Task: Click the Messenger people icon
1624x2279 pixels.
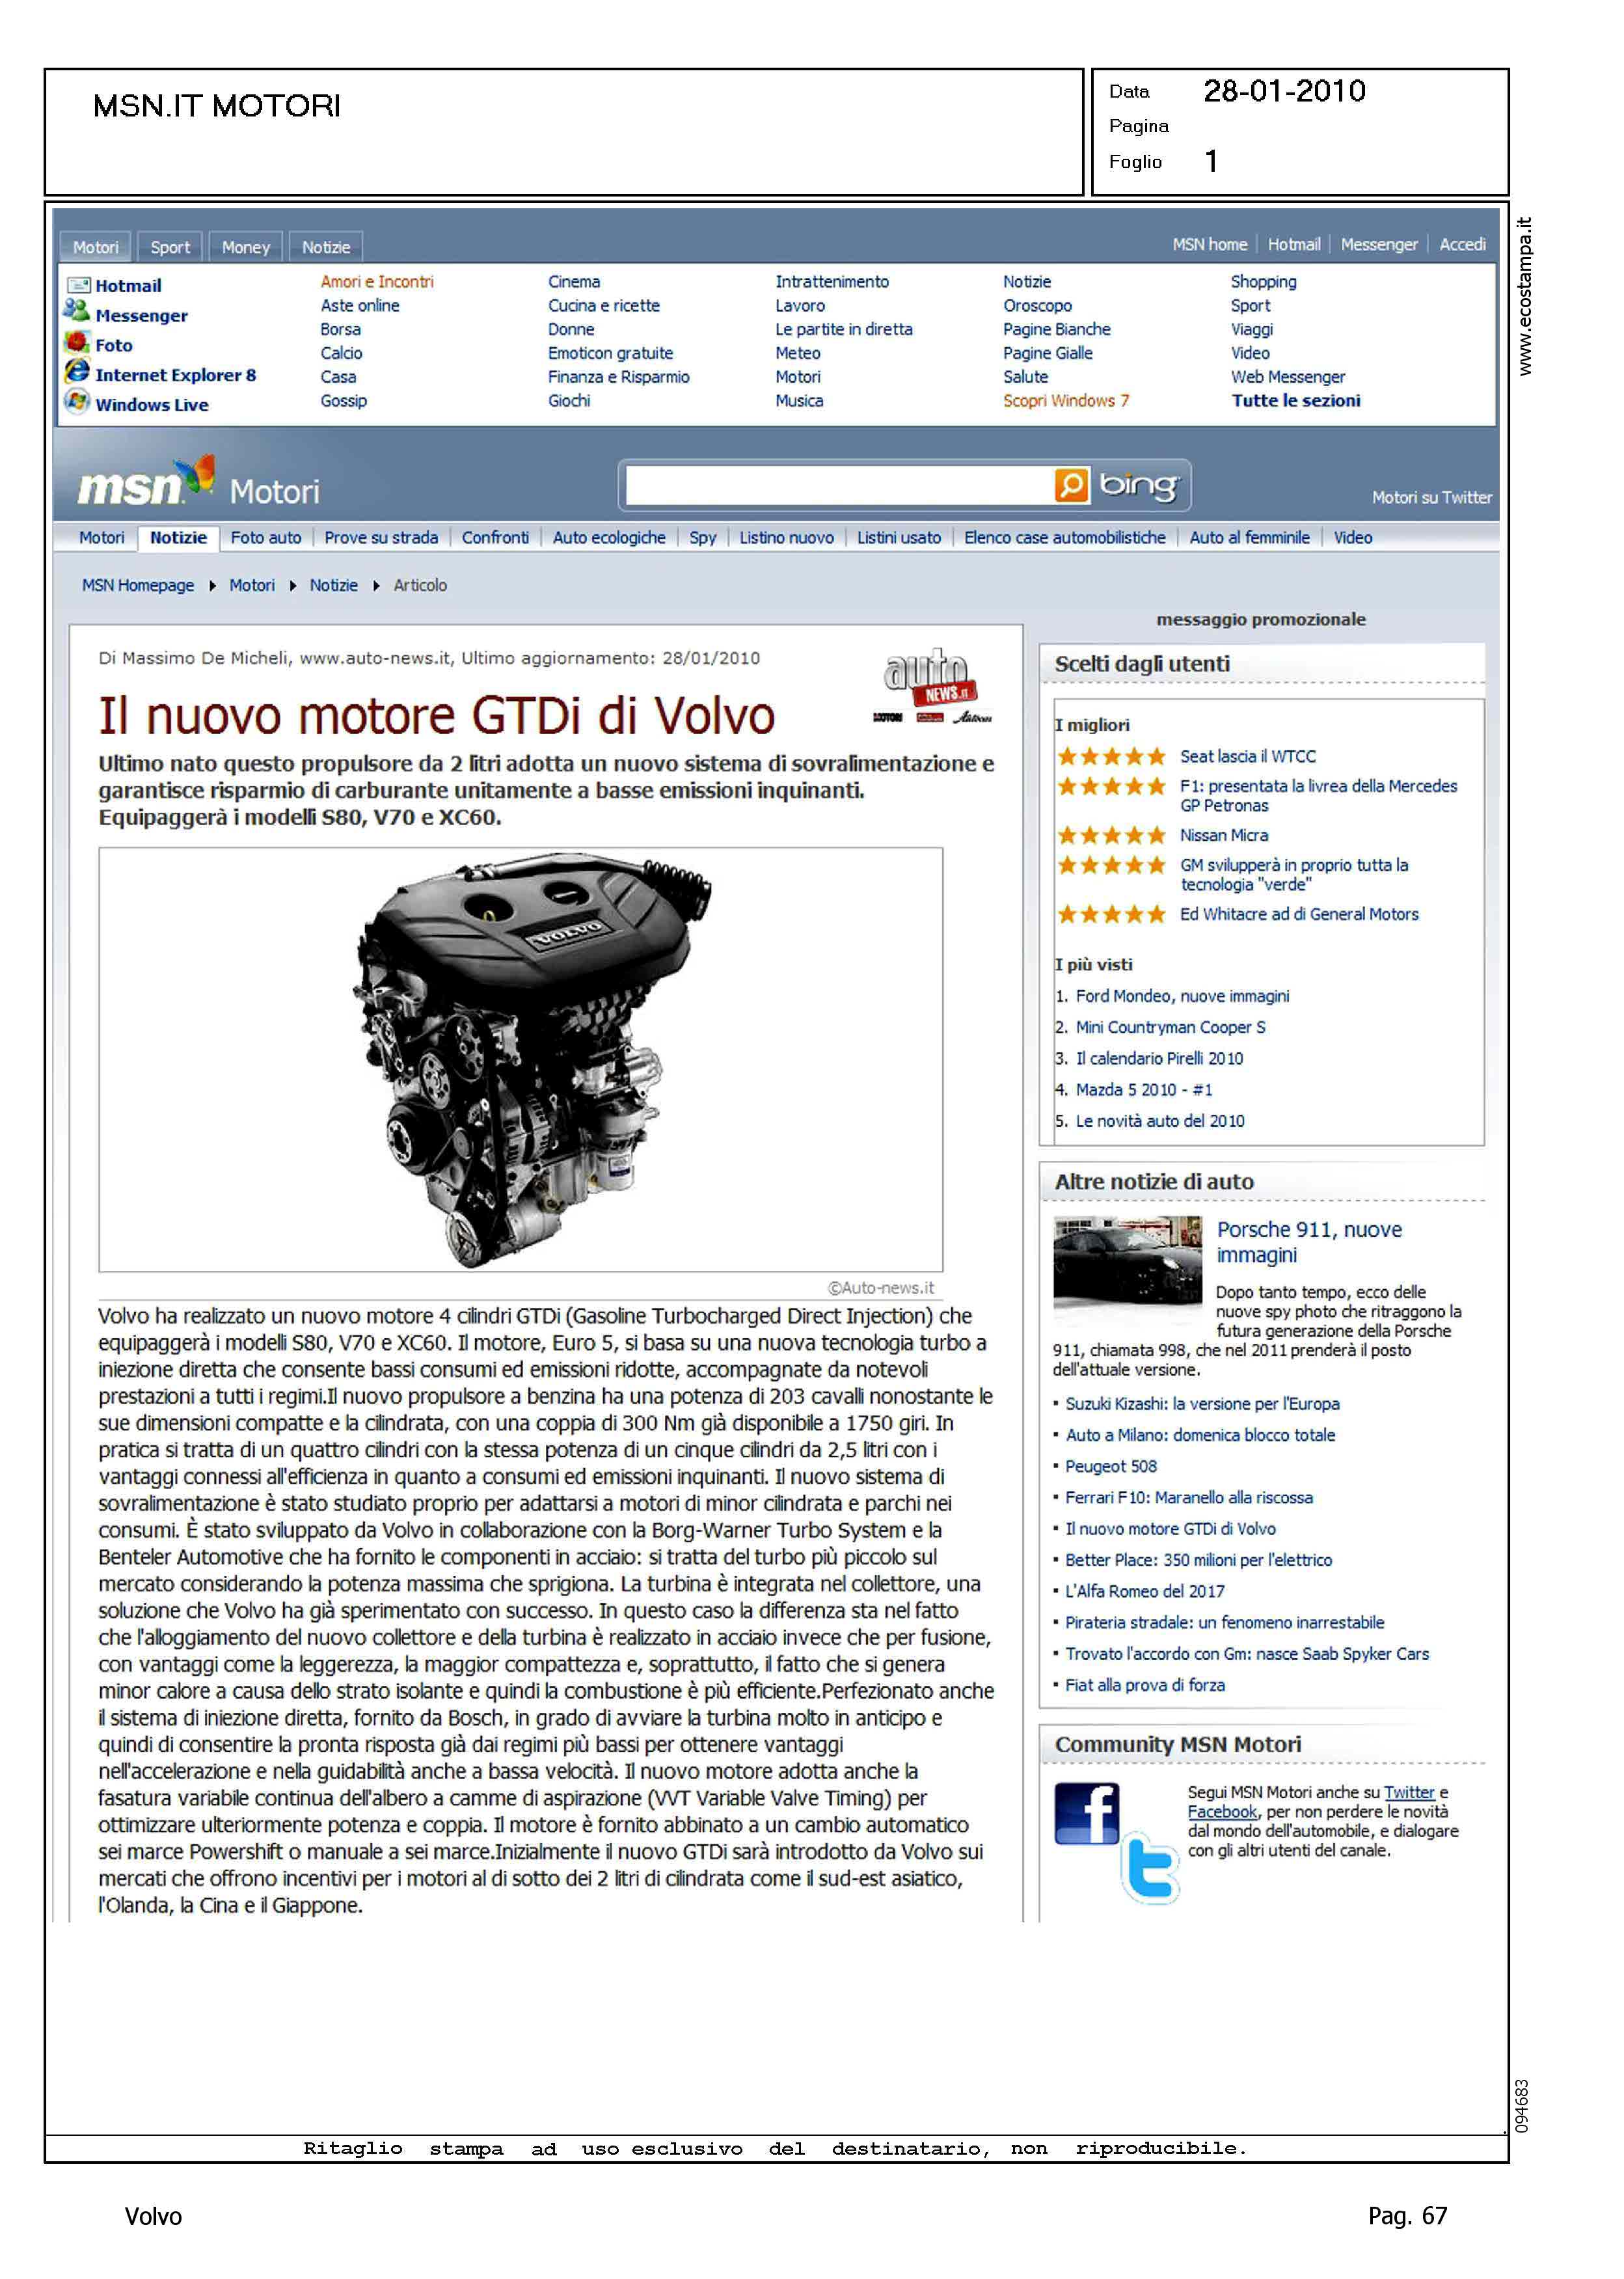Action: click(76, 312)
